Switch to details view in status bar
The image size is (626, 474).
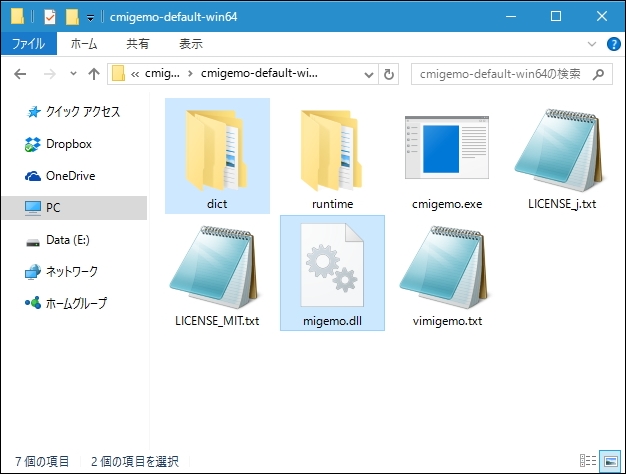pos(588,460)
